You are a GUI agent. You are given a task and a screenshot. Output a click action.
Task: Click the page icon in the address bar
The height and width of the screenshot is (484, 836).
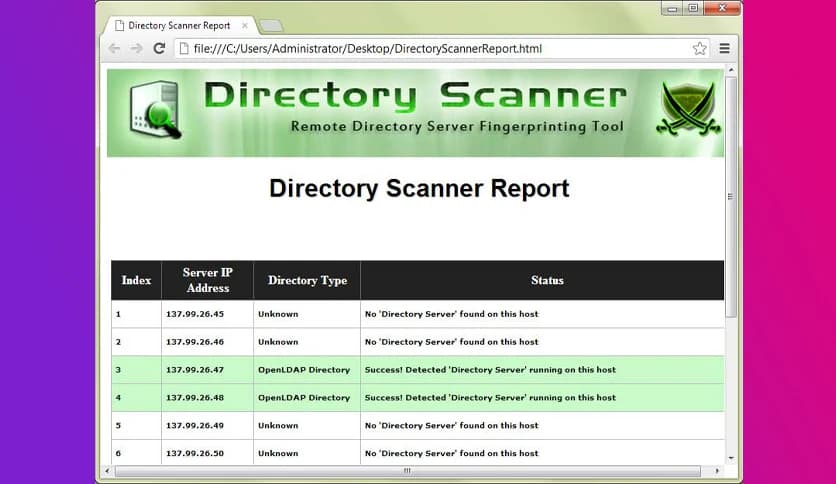183,49
